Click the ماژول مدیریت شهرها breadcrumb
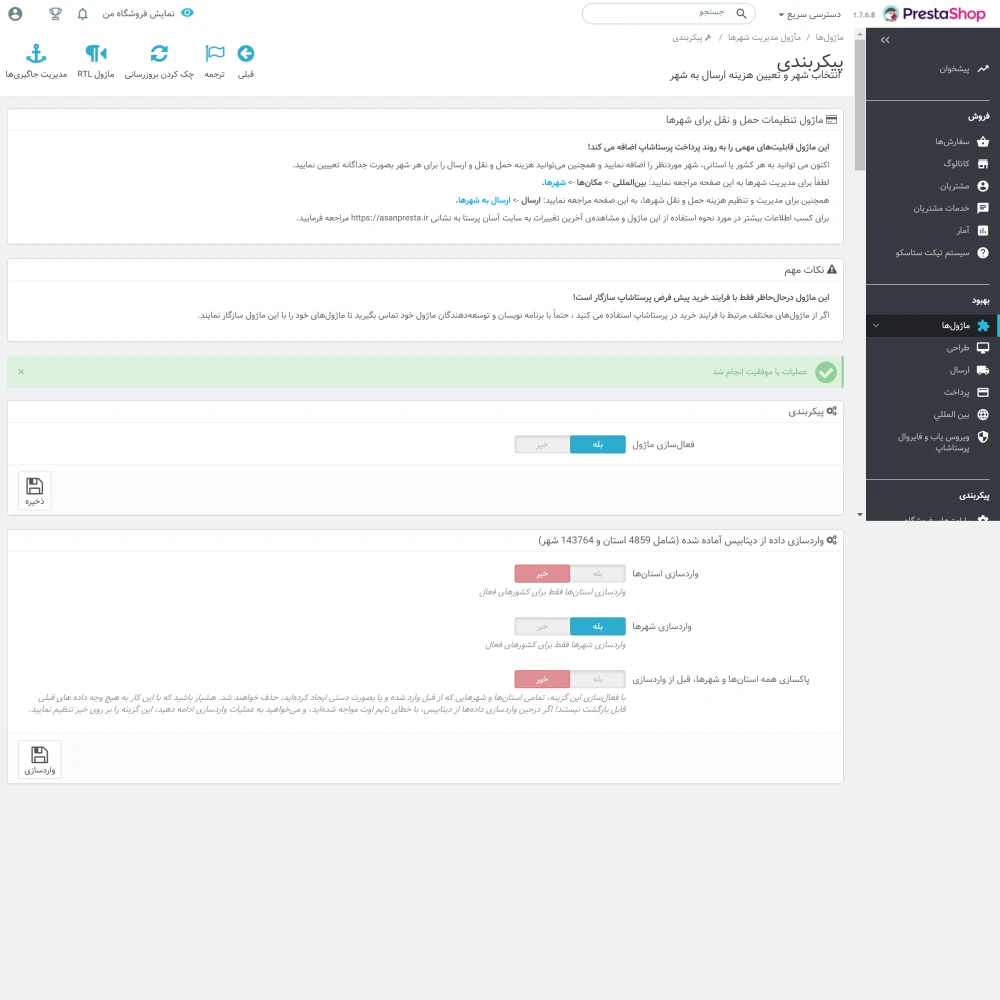The width and height of the screenshot is (1000, 1000). 764,38
